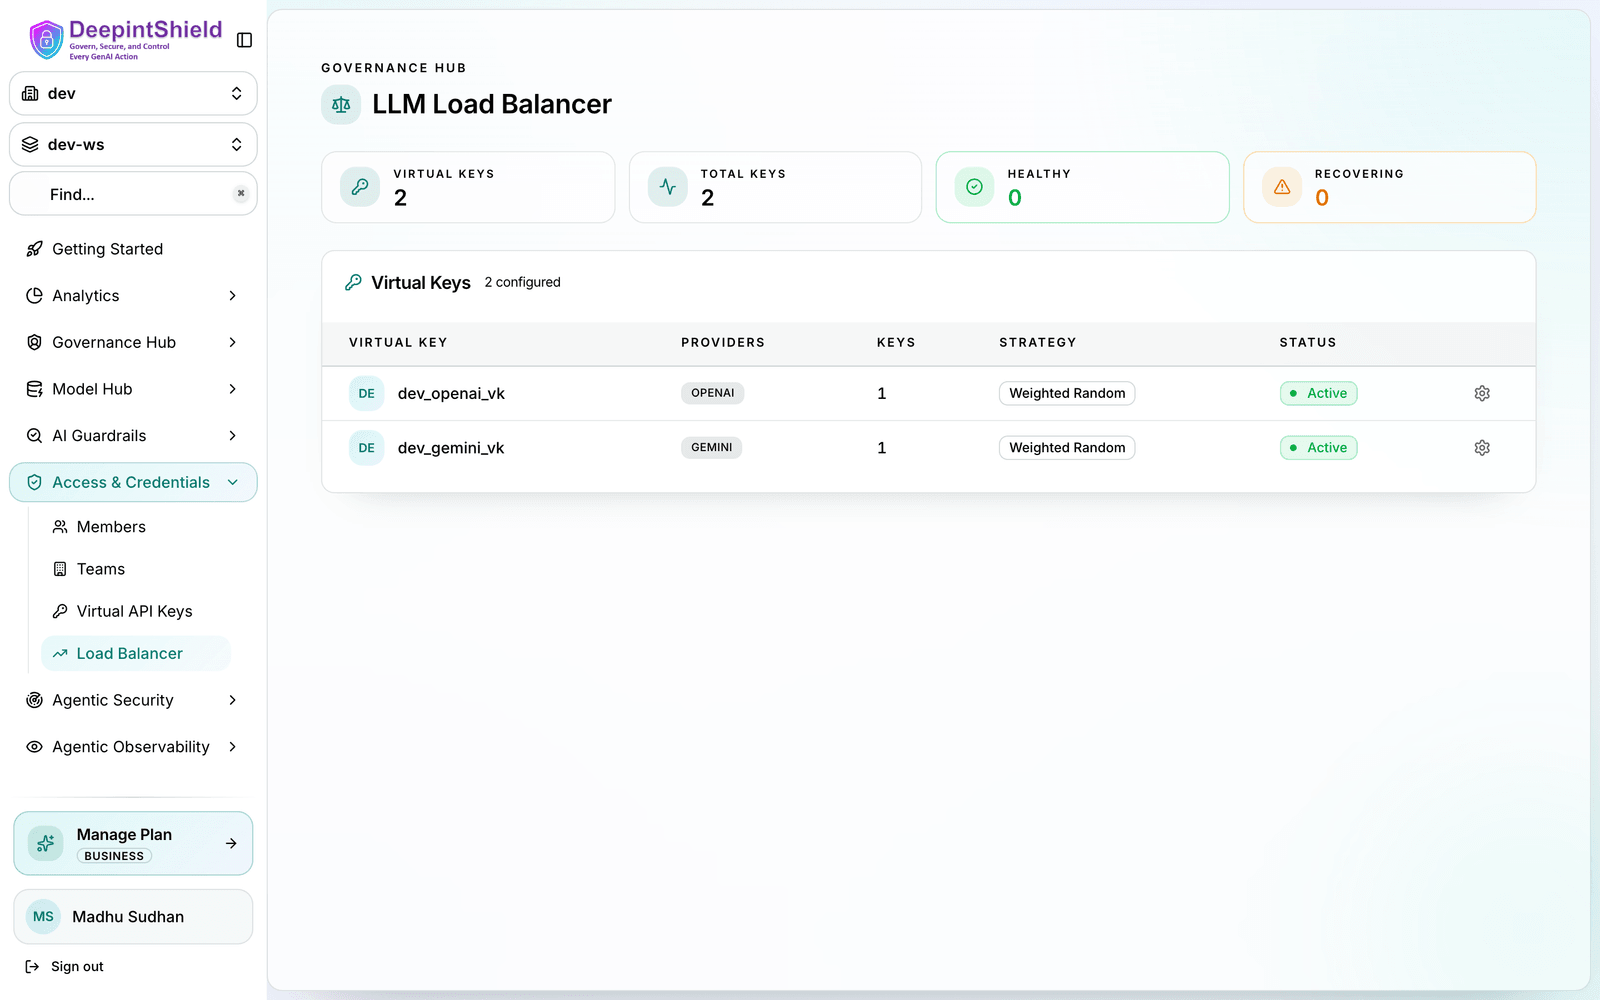Screen dimensions: 1600x1000
Task: Click the Agentic Observability eye icon
Action: pos(34,747)
